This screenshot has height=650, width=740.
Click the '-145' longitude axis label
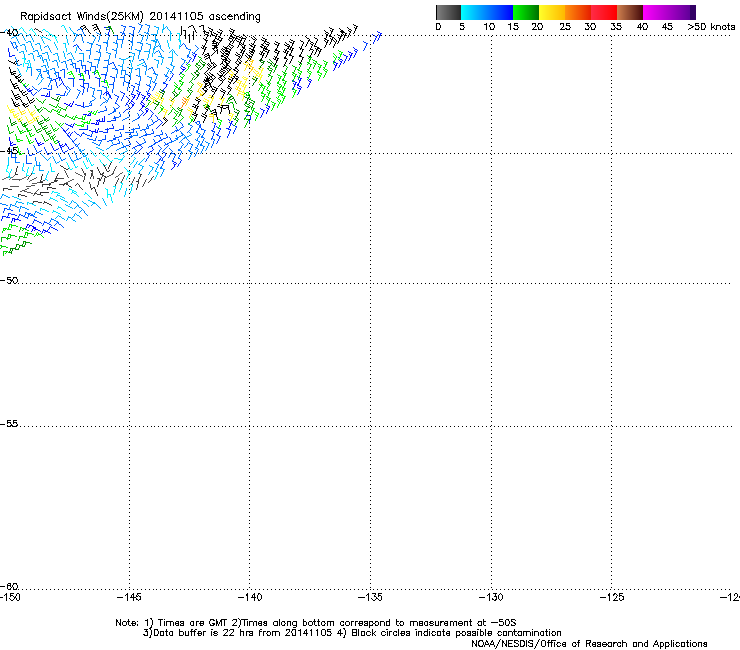(x=129, y=598)
